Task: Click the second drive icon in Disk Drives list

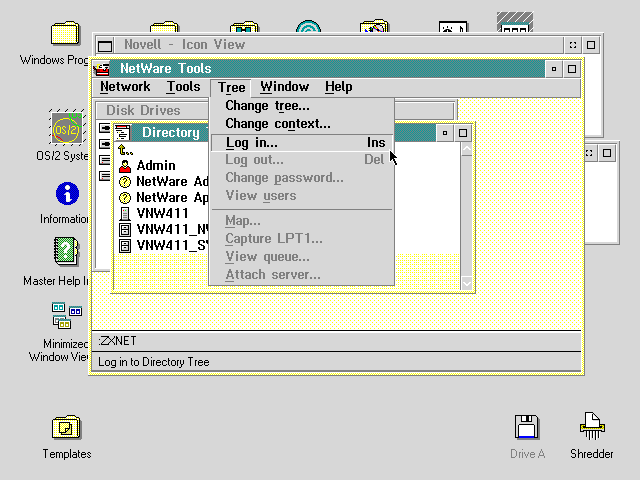Action: pyautogui.click(x=104, y=144)
